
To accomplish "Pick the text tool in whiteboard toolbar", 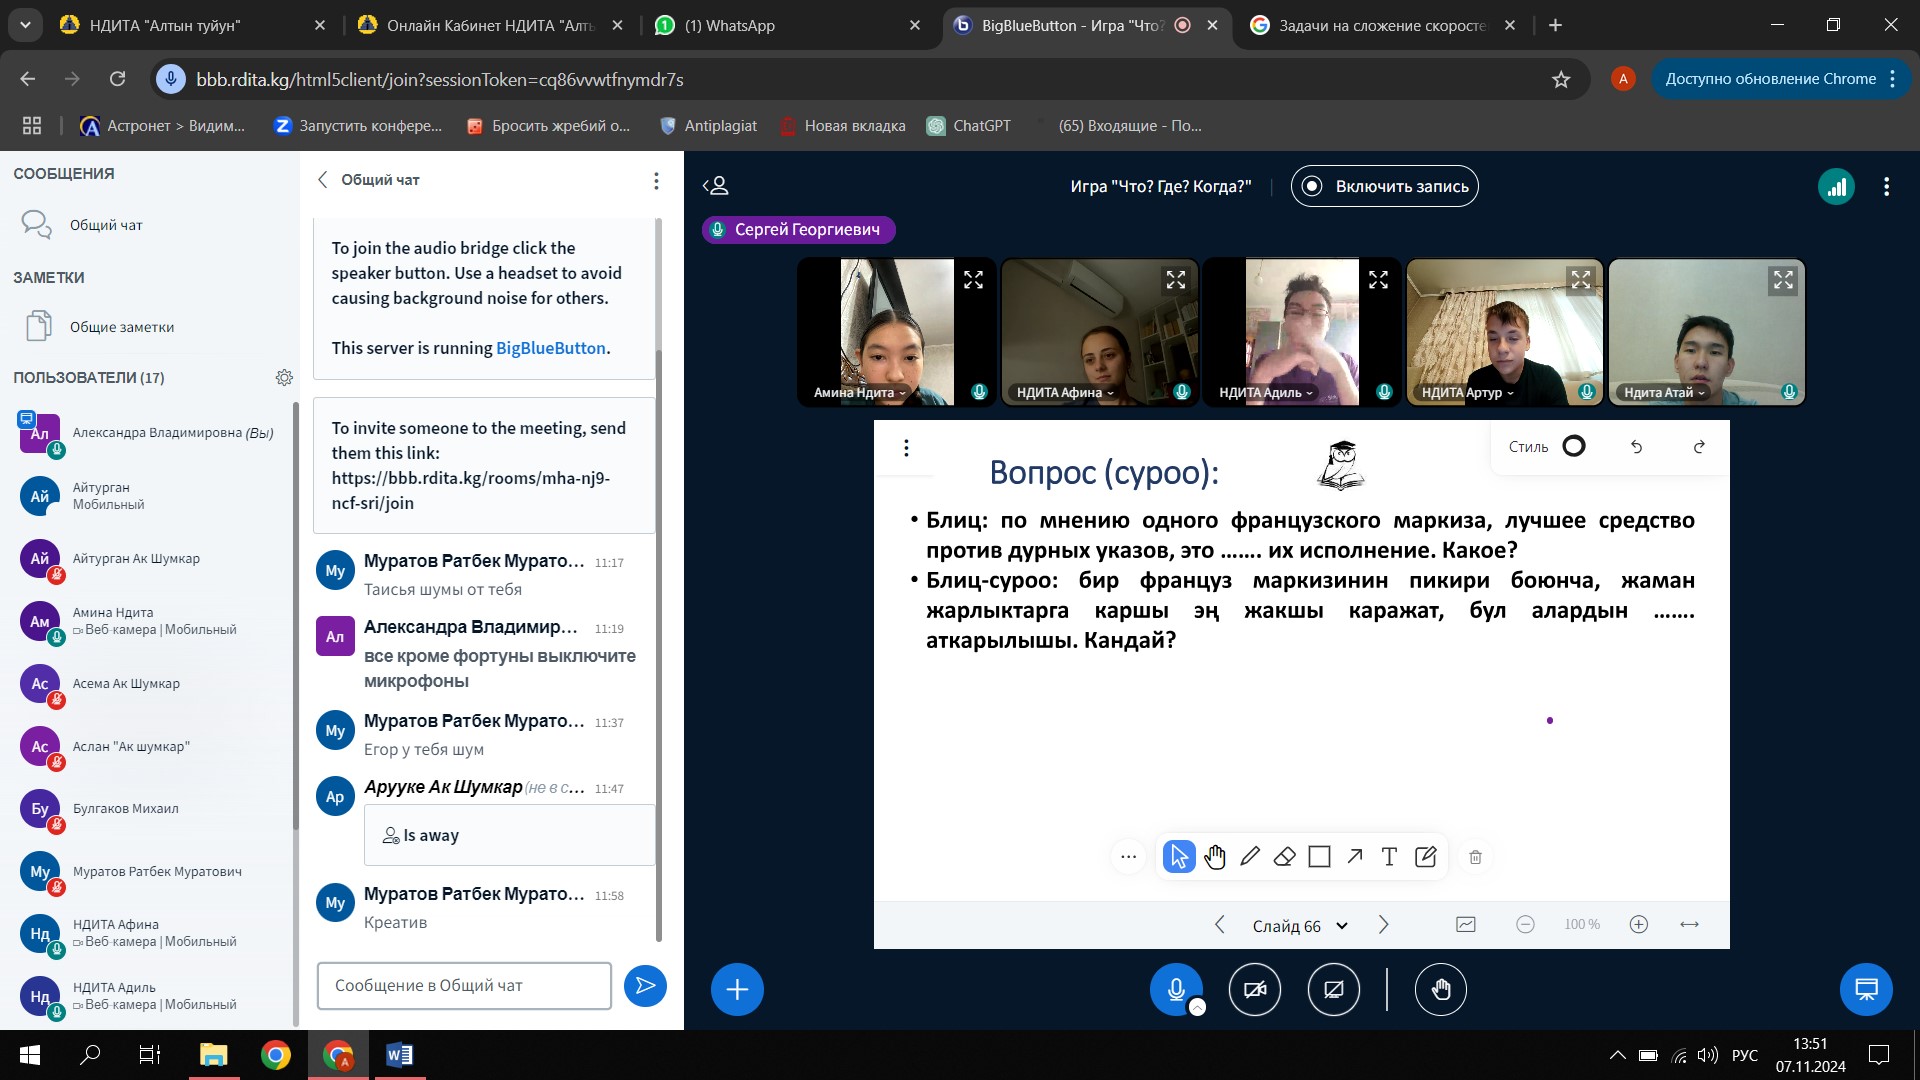I will click(x=1389, y=857).
